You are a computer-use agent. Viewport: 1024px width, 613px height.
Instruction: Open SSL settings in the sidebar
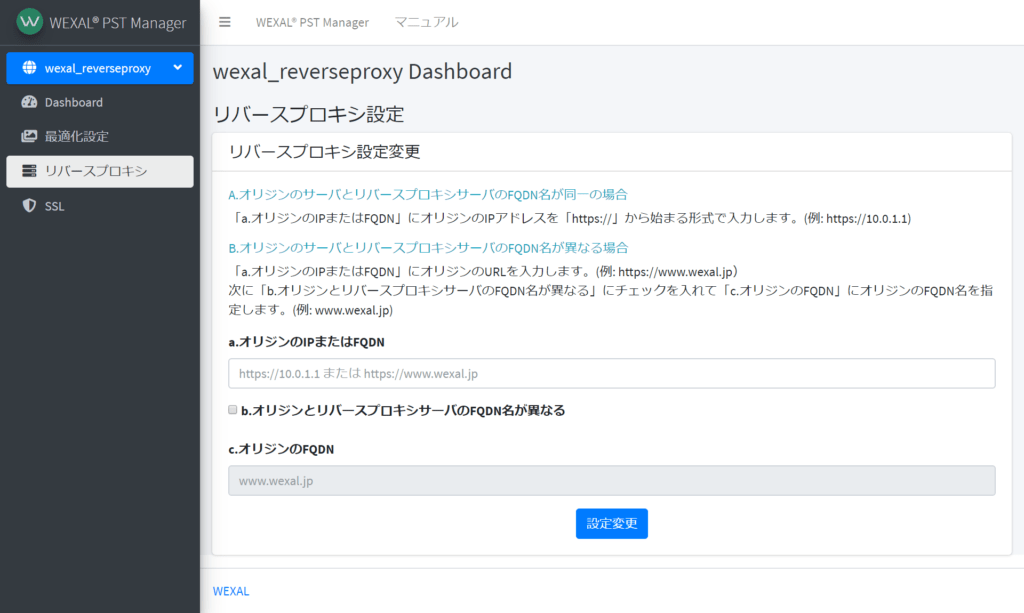pos(100,206)
